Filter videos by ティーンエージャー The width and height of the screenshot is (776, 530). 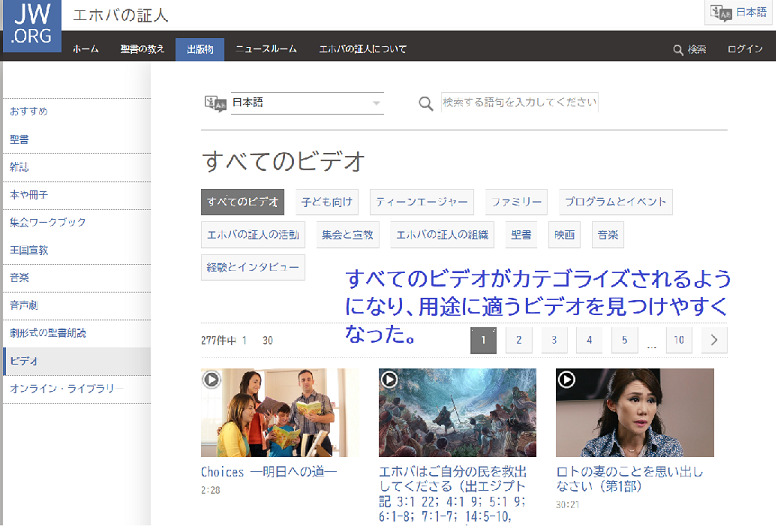(422, 202)
